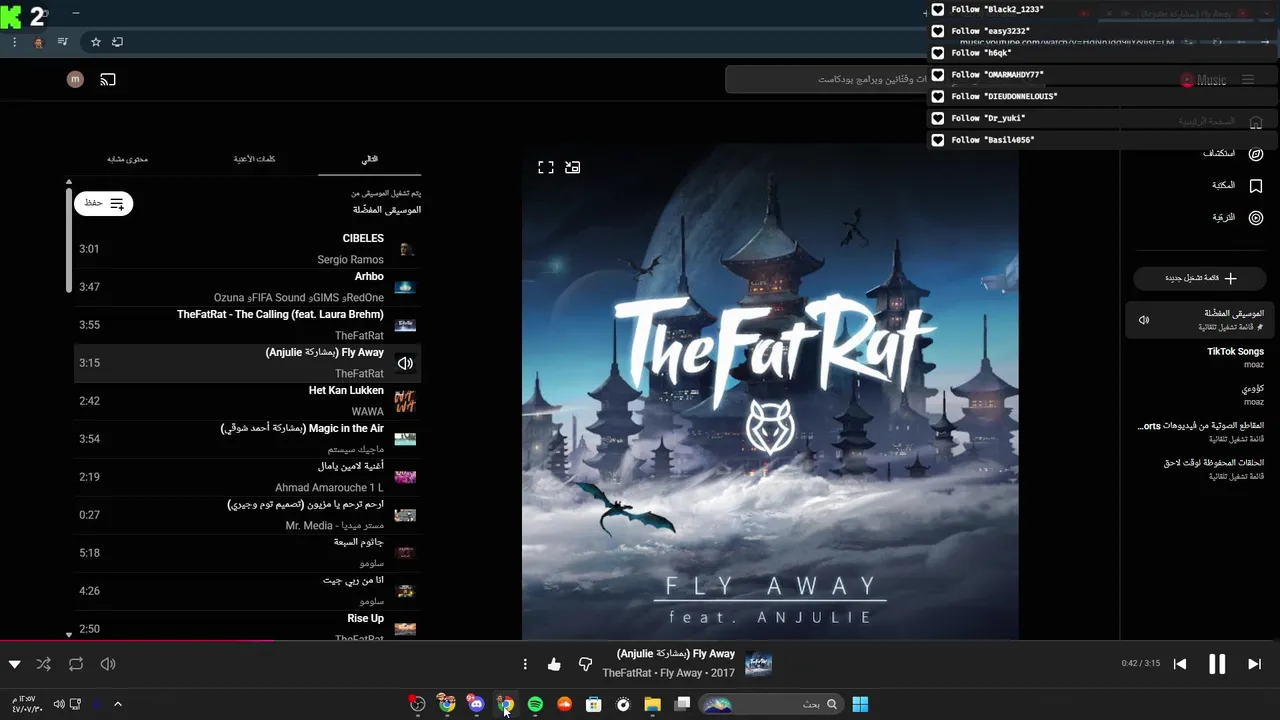Collapse the player page with arrow
The image size is (1280, 720).
(14, 664)
